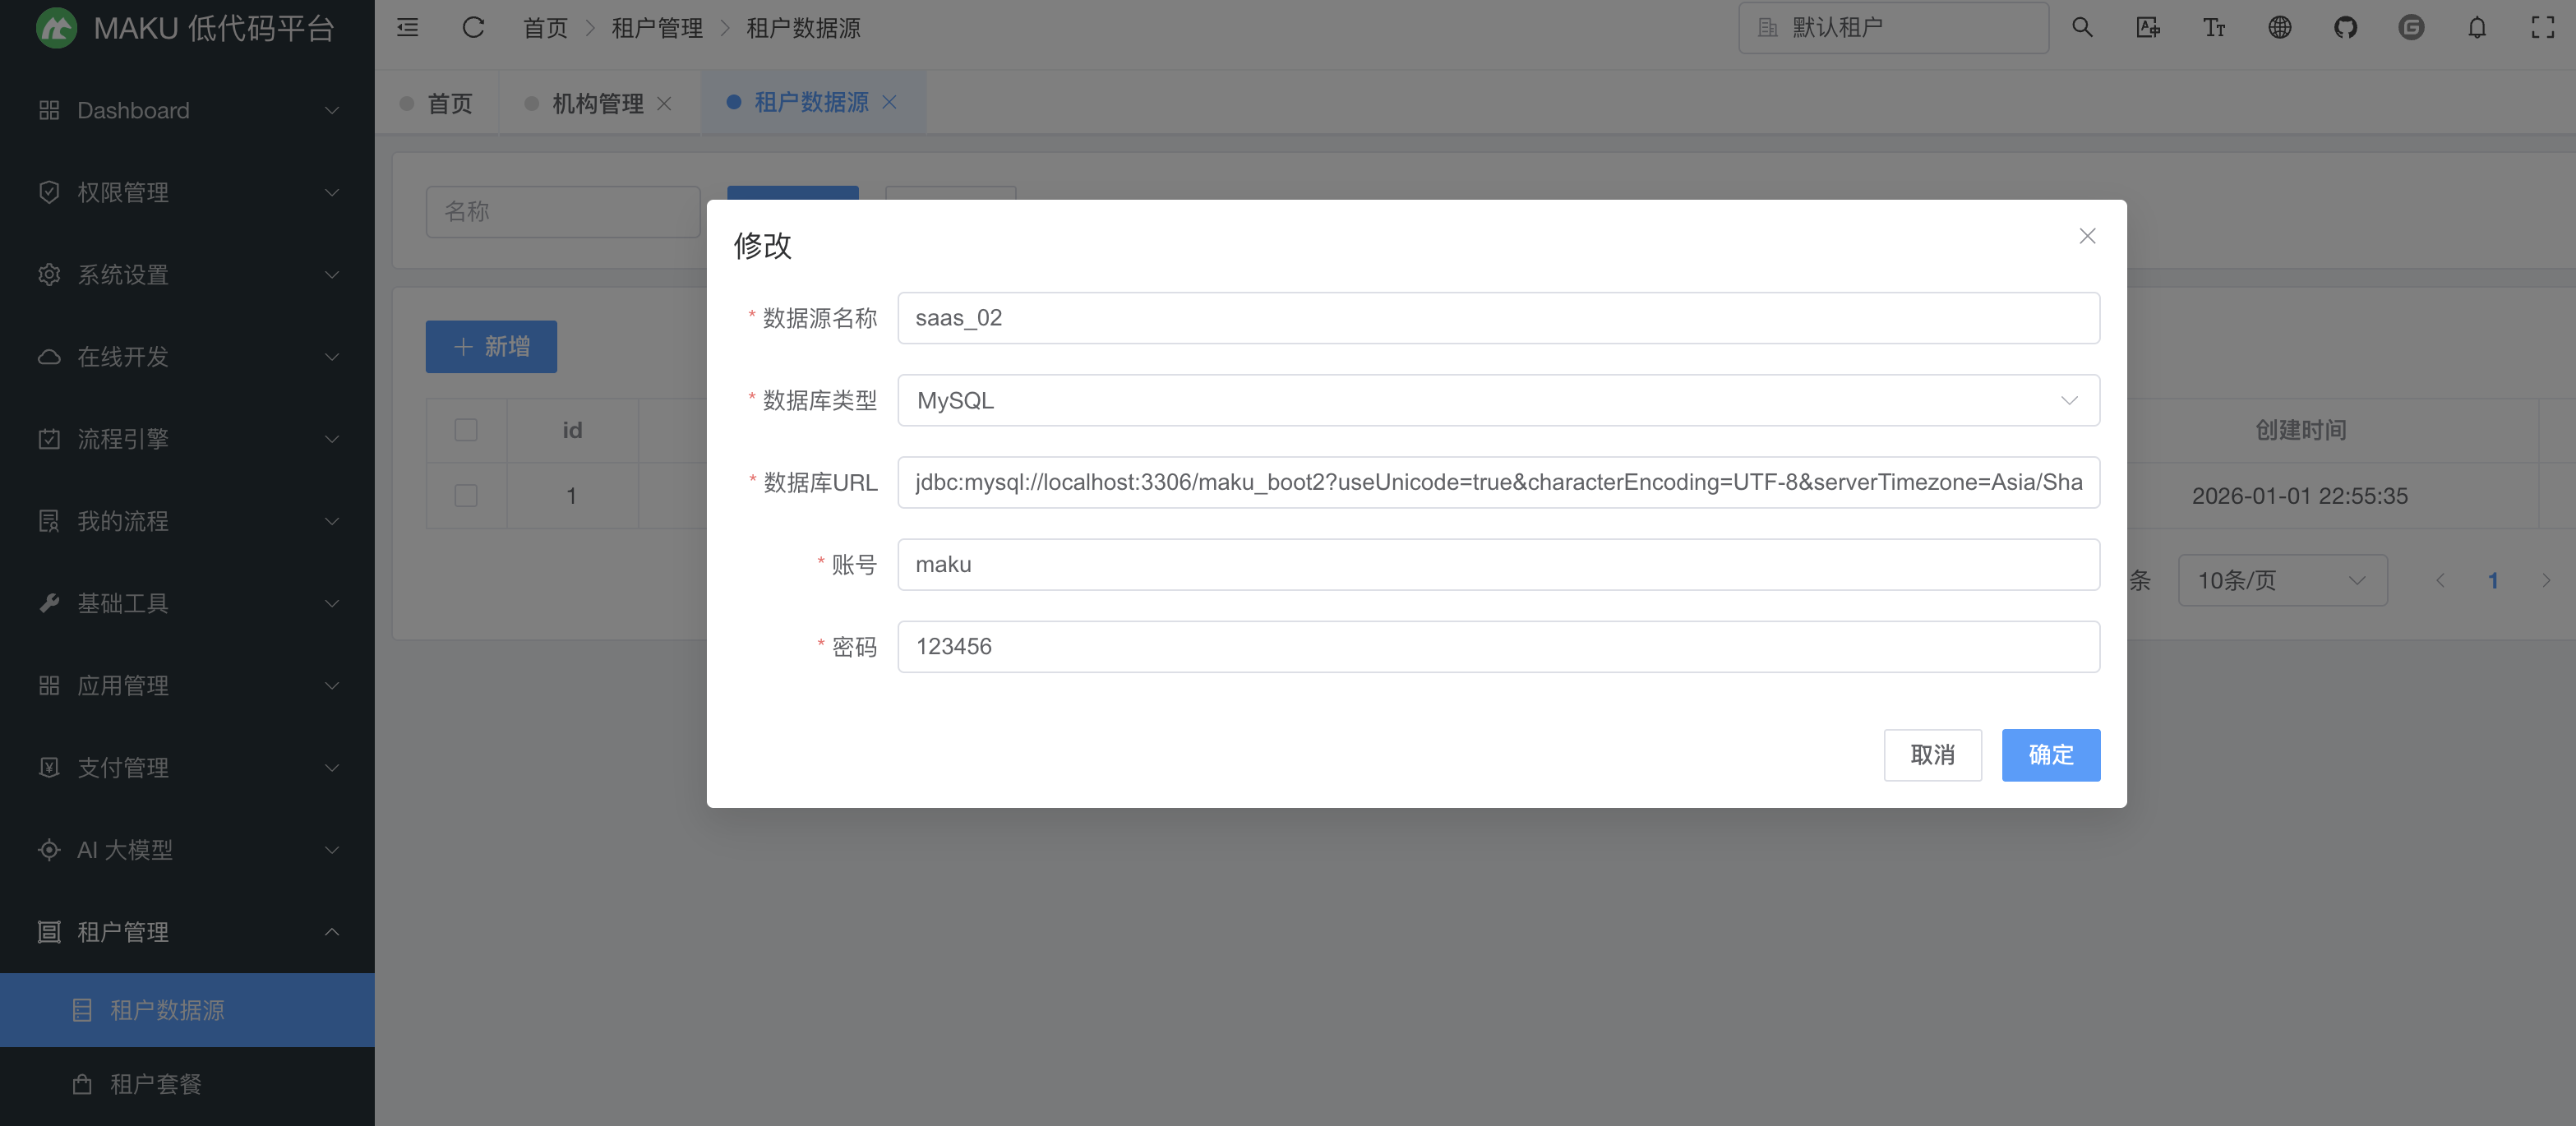Viewport: 2576px width, 1126px height.
Task: Open the search magnifier icon
Action: (x=2082, y=28)
